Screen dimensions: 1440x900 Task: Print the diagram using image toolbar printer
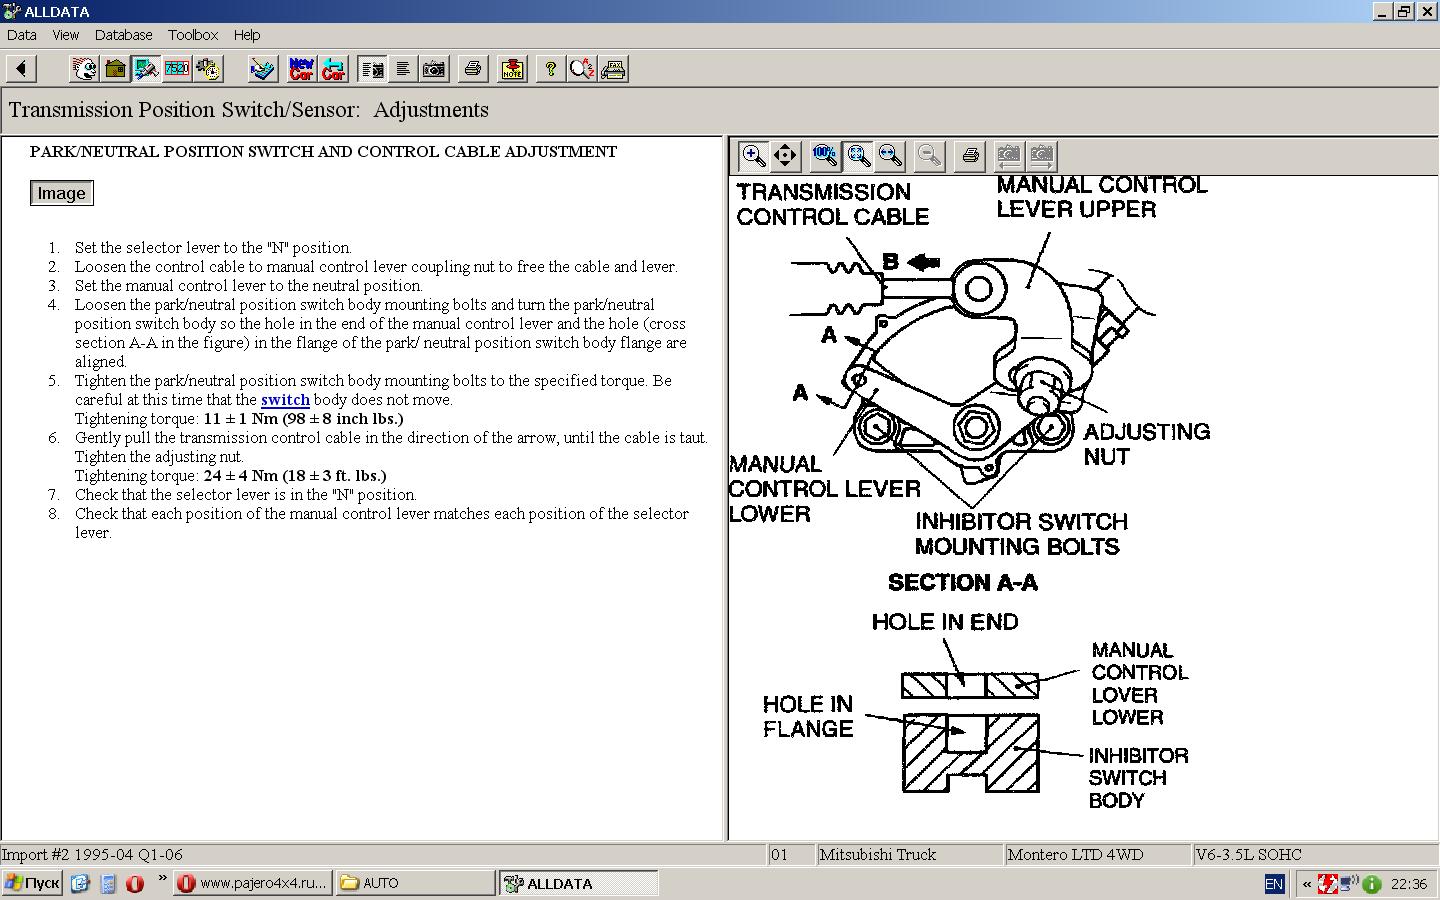(969, 155)
